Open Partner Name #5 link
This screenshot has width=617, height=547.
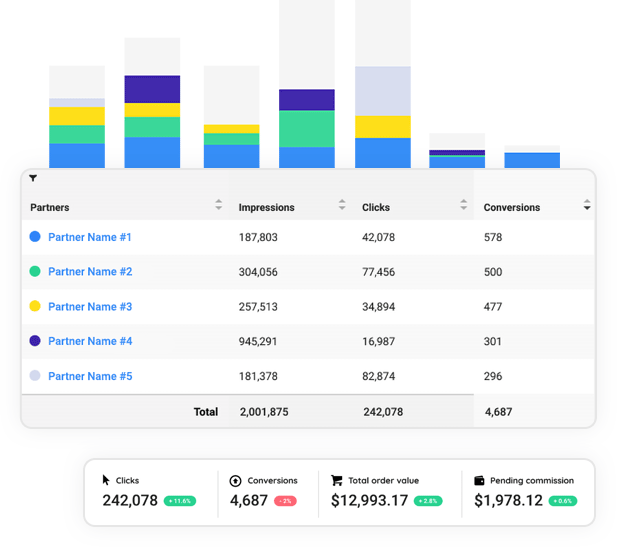pos(90,376)
